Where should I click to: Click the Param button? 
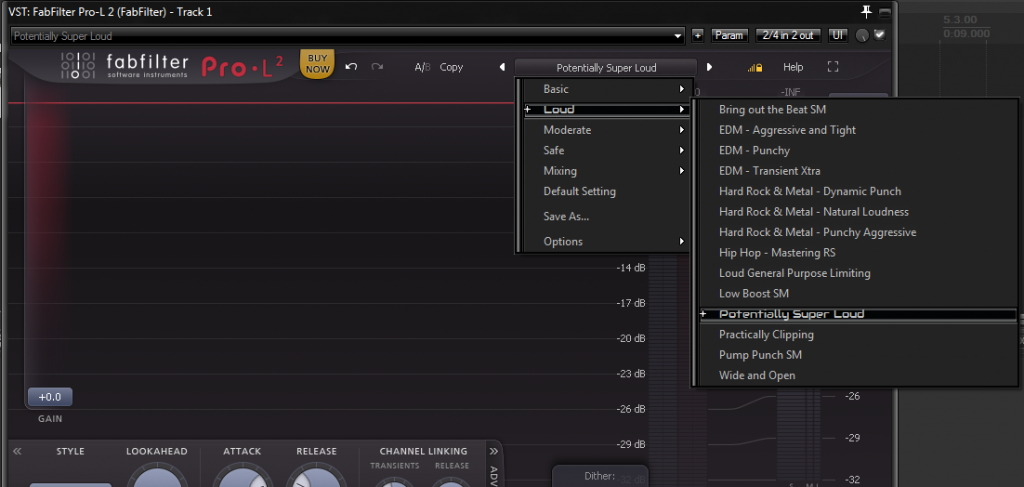729,35
